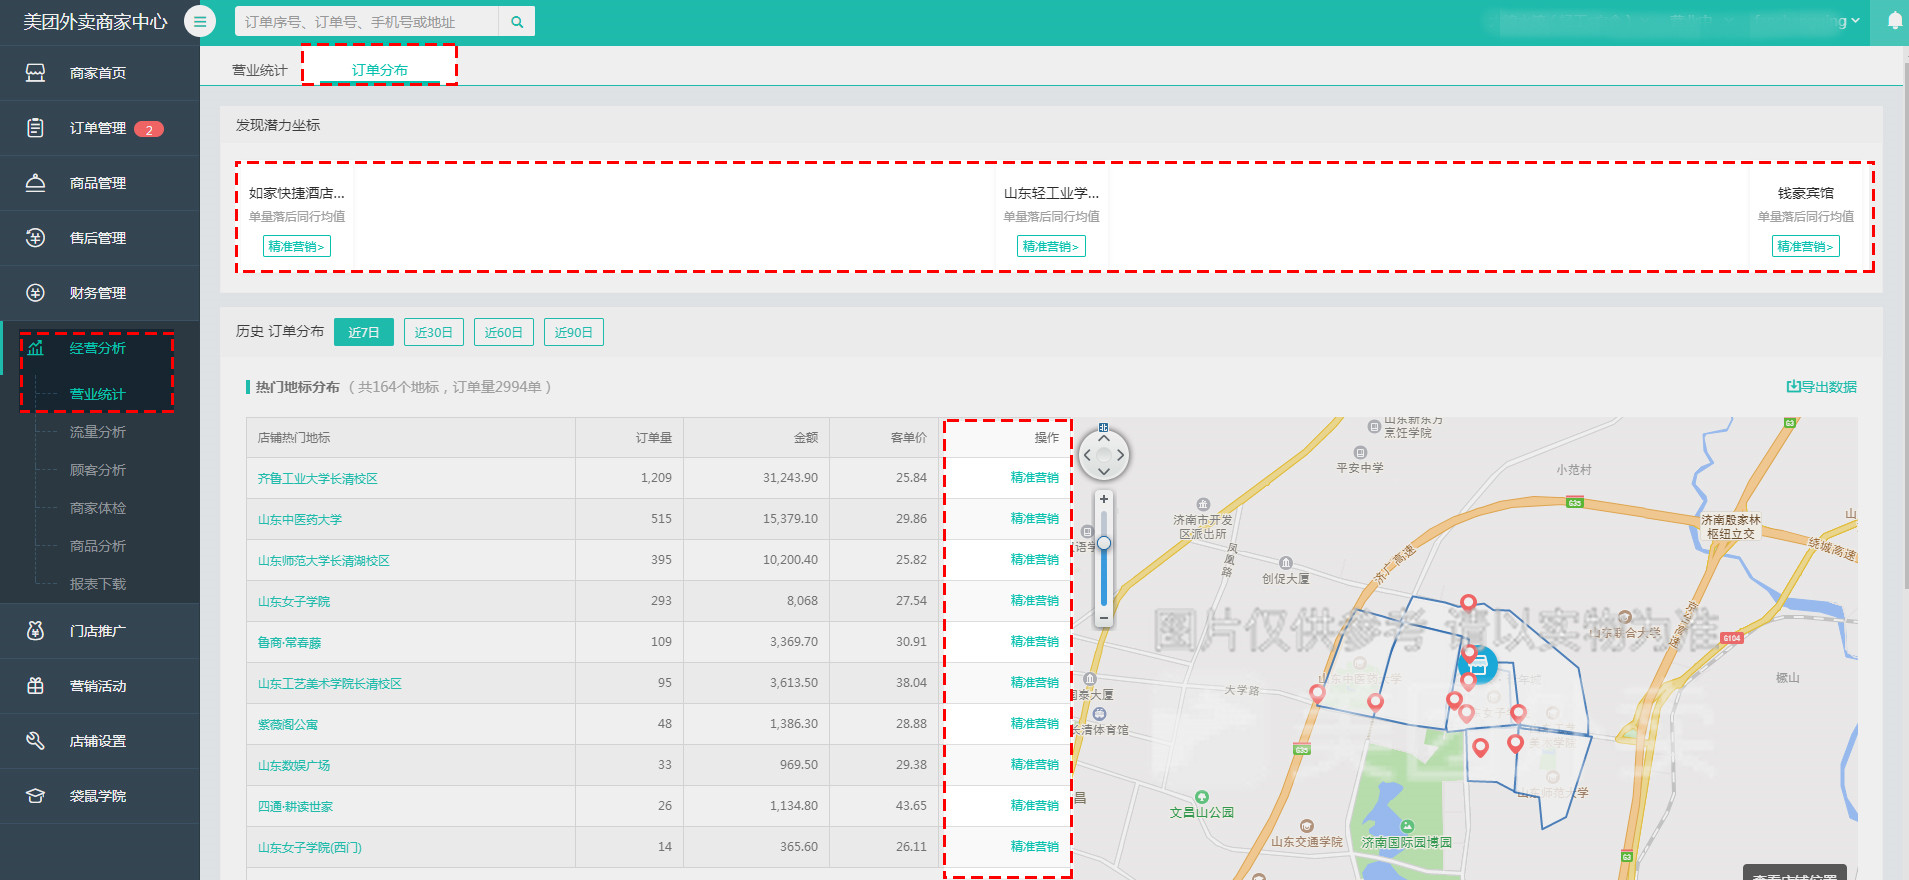Click map zoom in plus button
1909x880 pixels.
coord(1104,499)
